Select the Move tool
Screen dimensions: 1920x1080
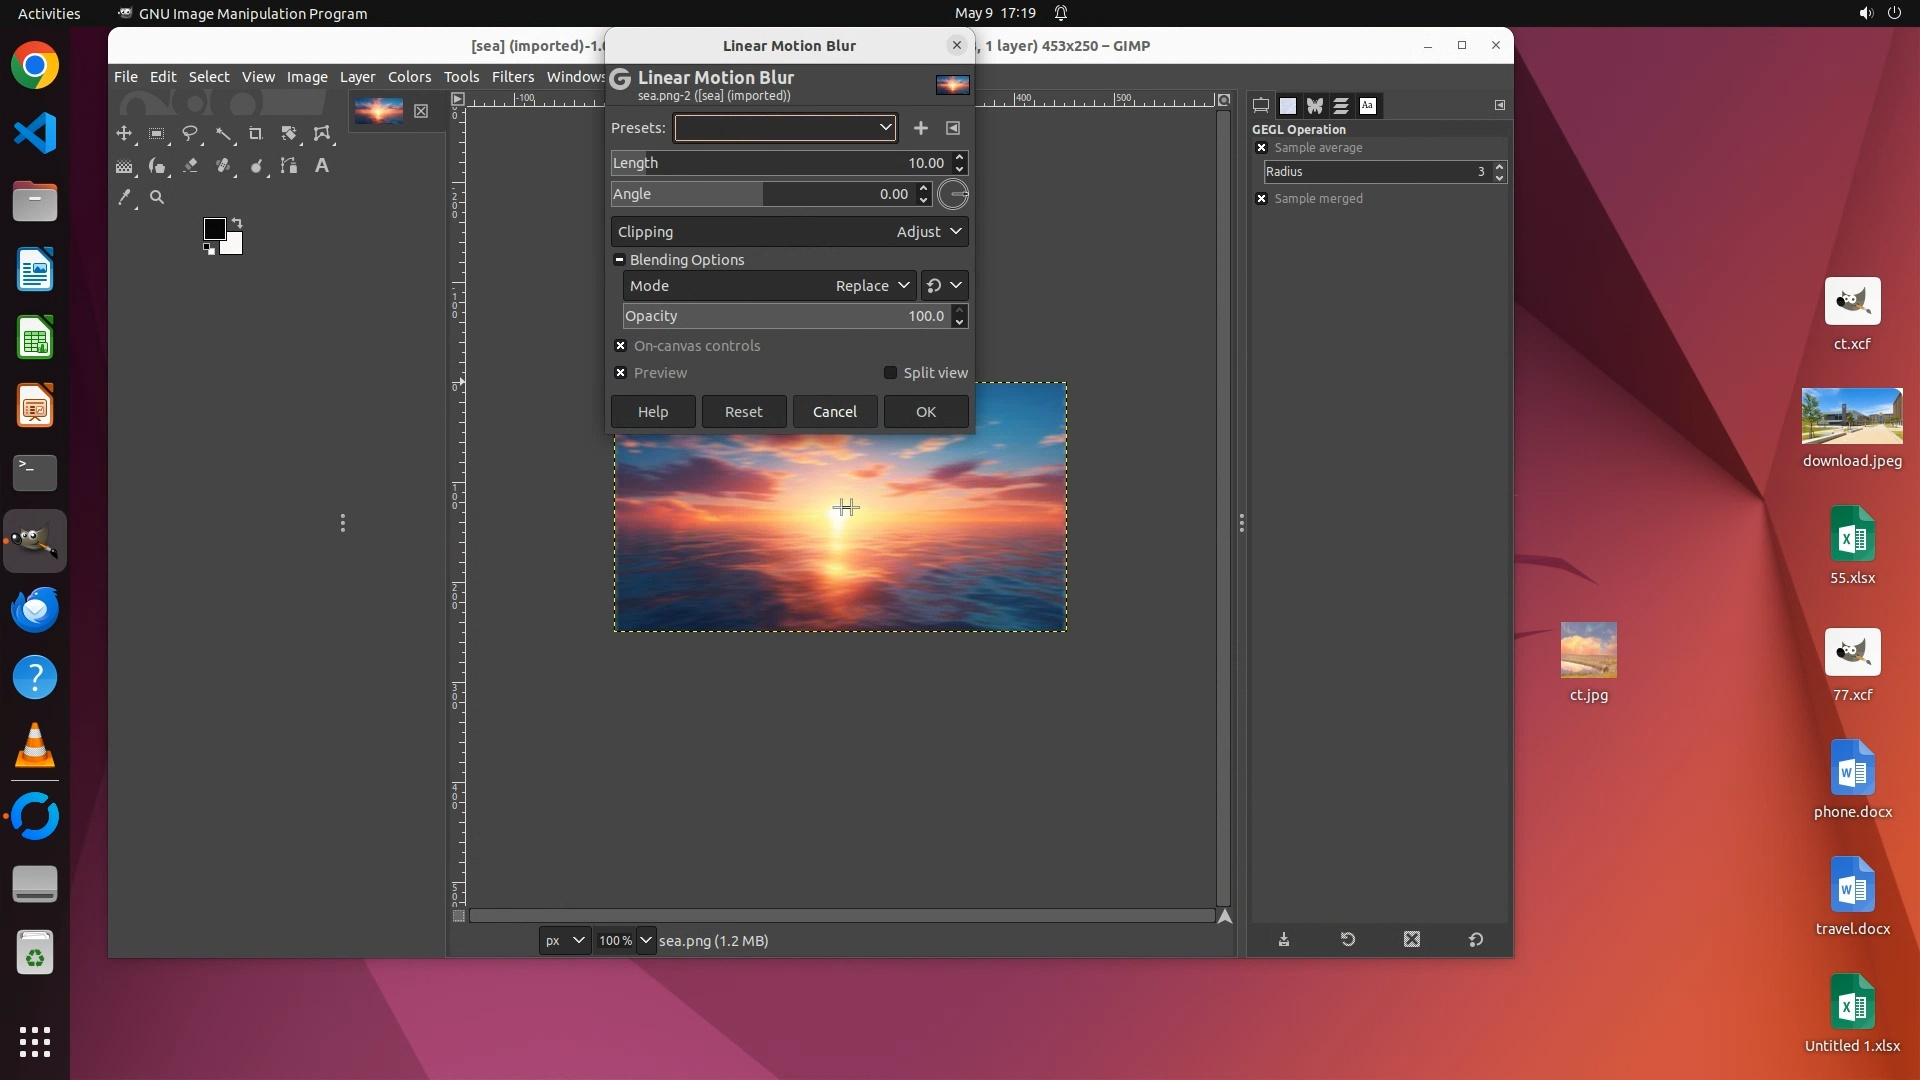pyautogui.click(x=124, y=133)
